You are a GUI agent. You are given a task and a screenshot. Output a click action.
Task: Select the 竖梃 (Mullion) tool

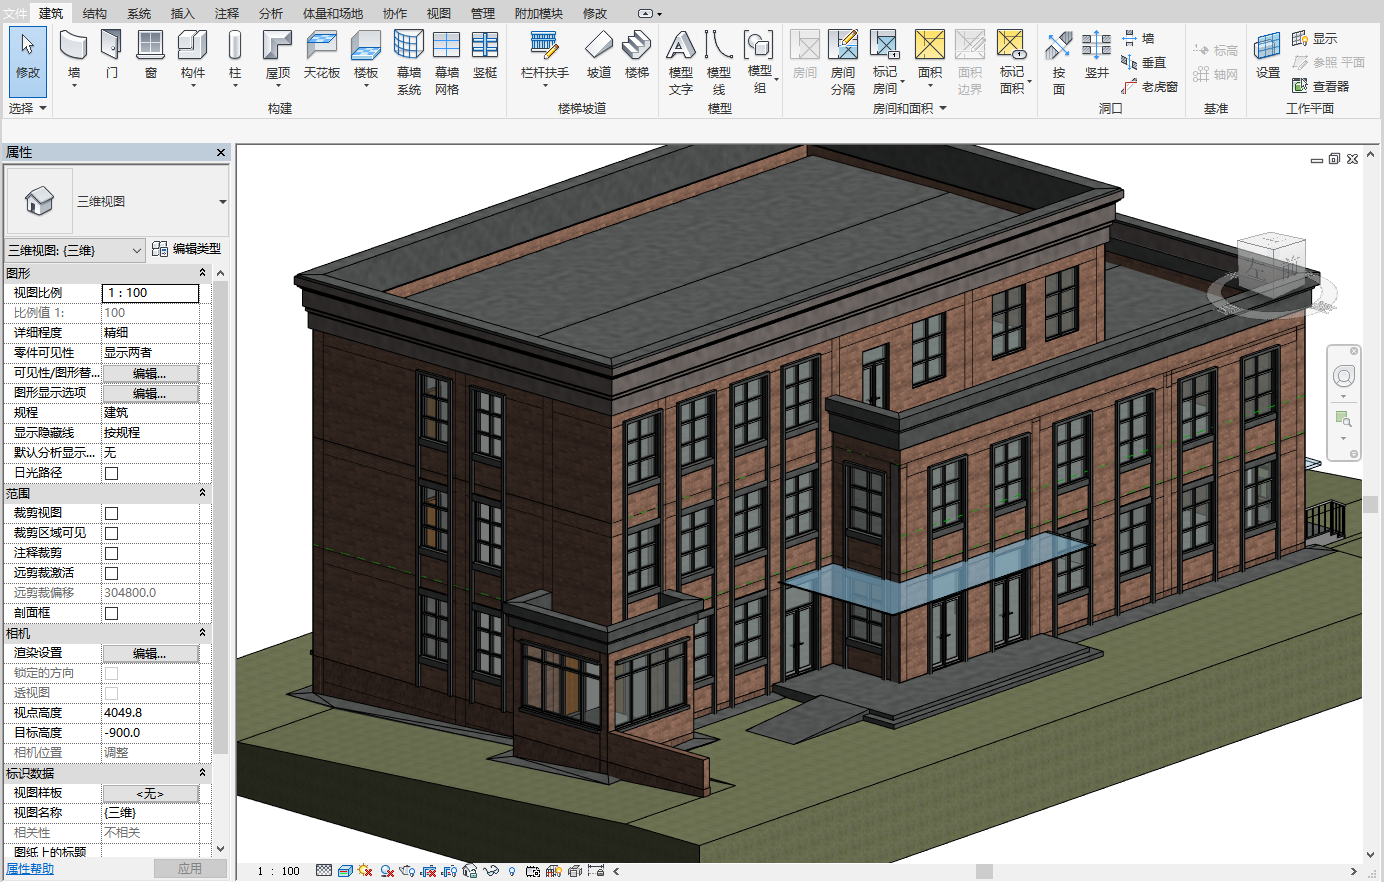tap(485, 56)
